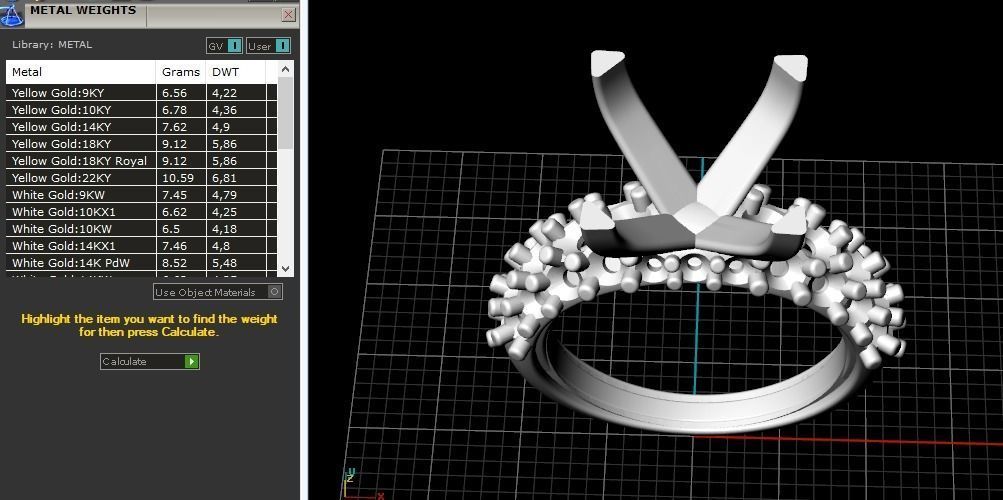Click the Metal Weights flask icon
Viewport: 1003px width, 500px height.
coord(12,13)
